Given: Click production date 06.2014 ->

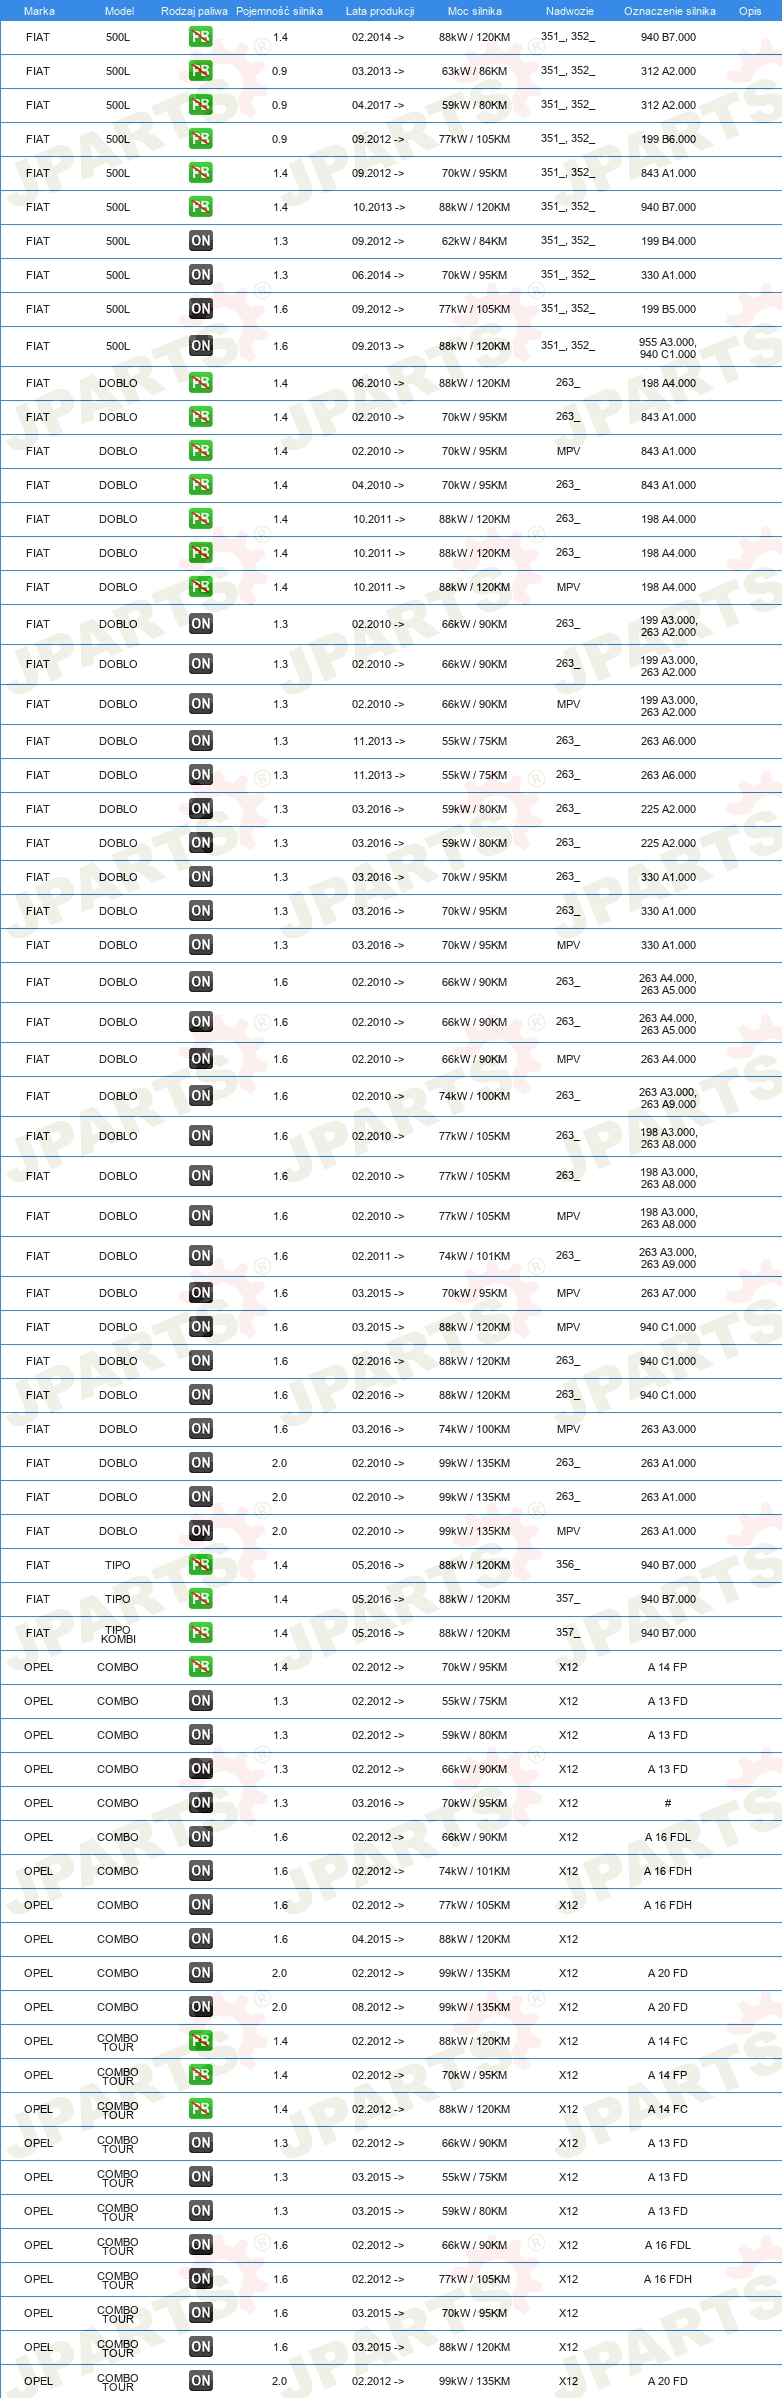Looking at the screenshot, I should pyautogui.click(x=378, y=275).
